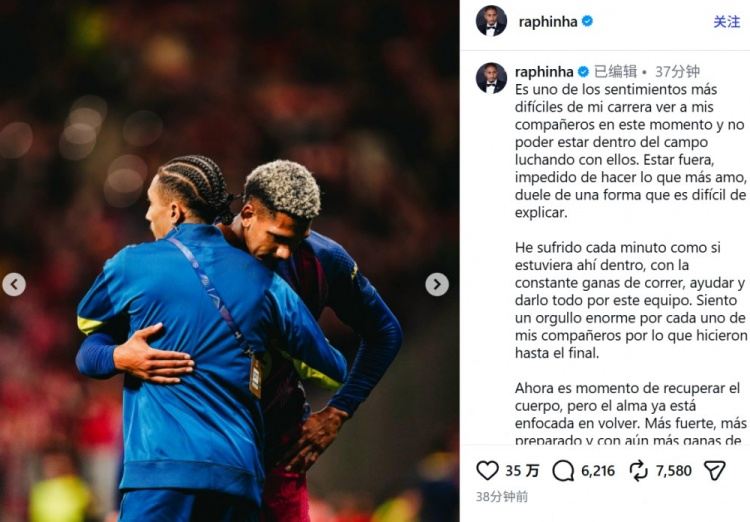Open the raphinha username link in the header
Viewport: 750px width, 522px height.
tap(548, 22)
